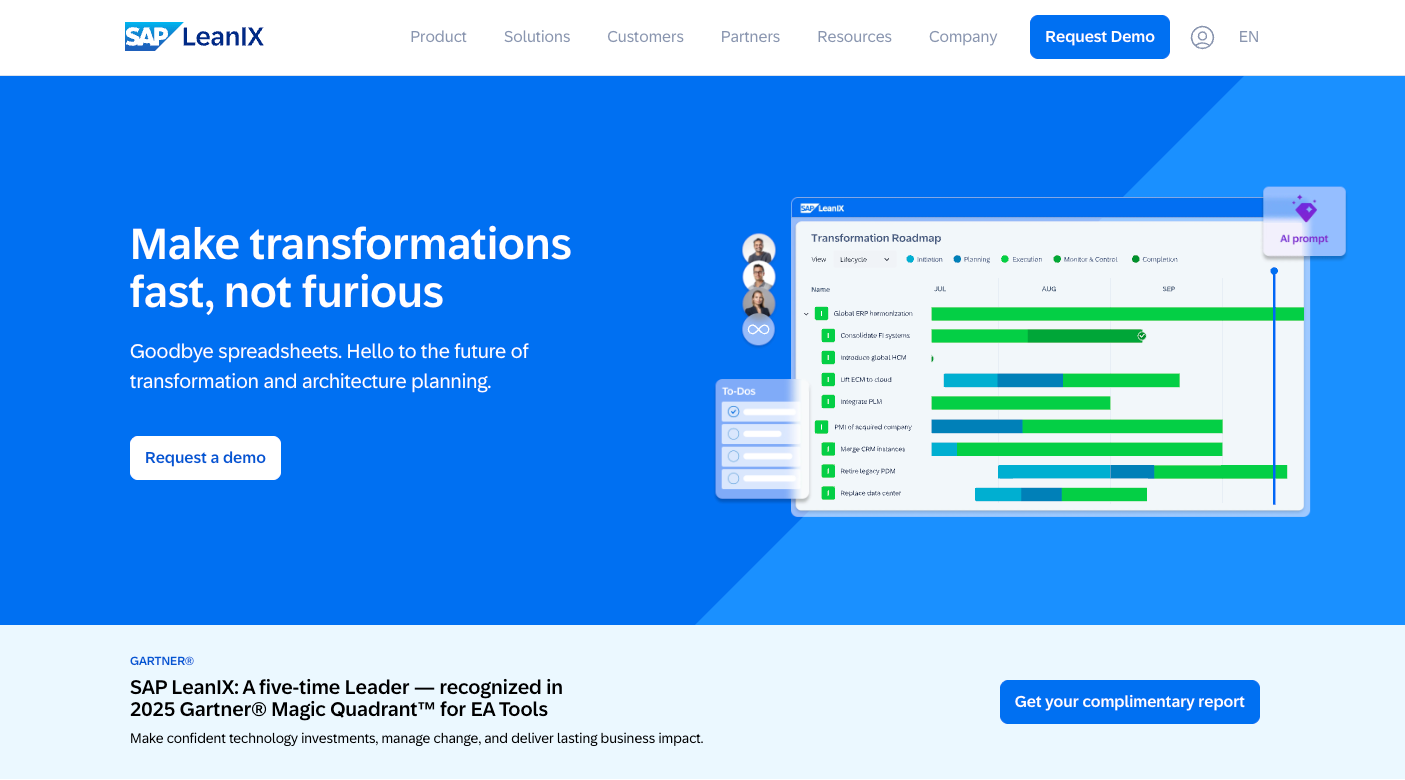The image size is (1405, 780).
Task: Select the top bearded man avatar
Action: (x=759, y=250)
